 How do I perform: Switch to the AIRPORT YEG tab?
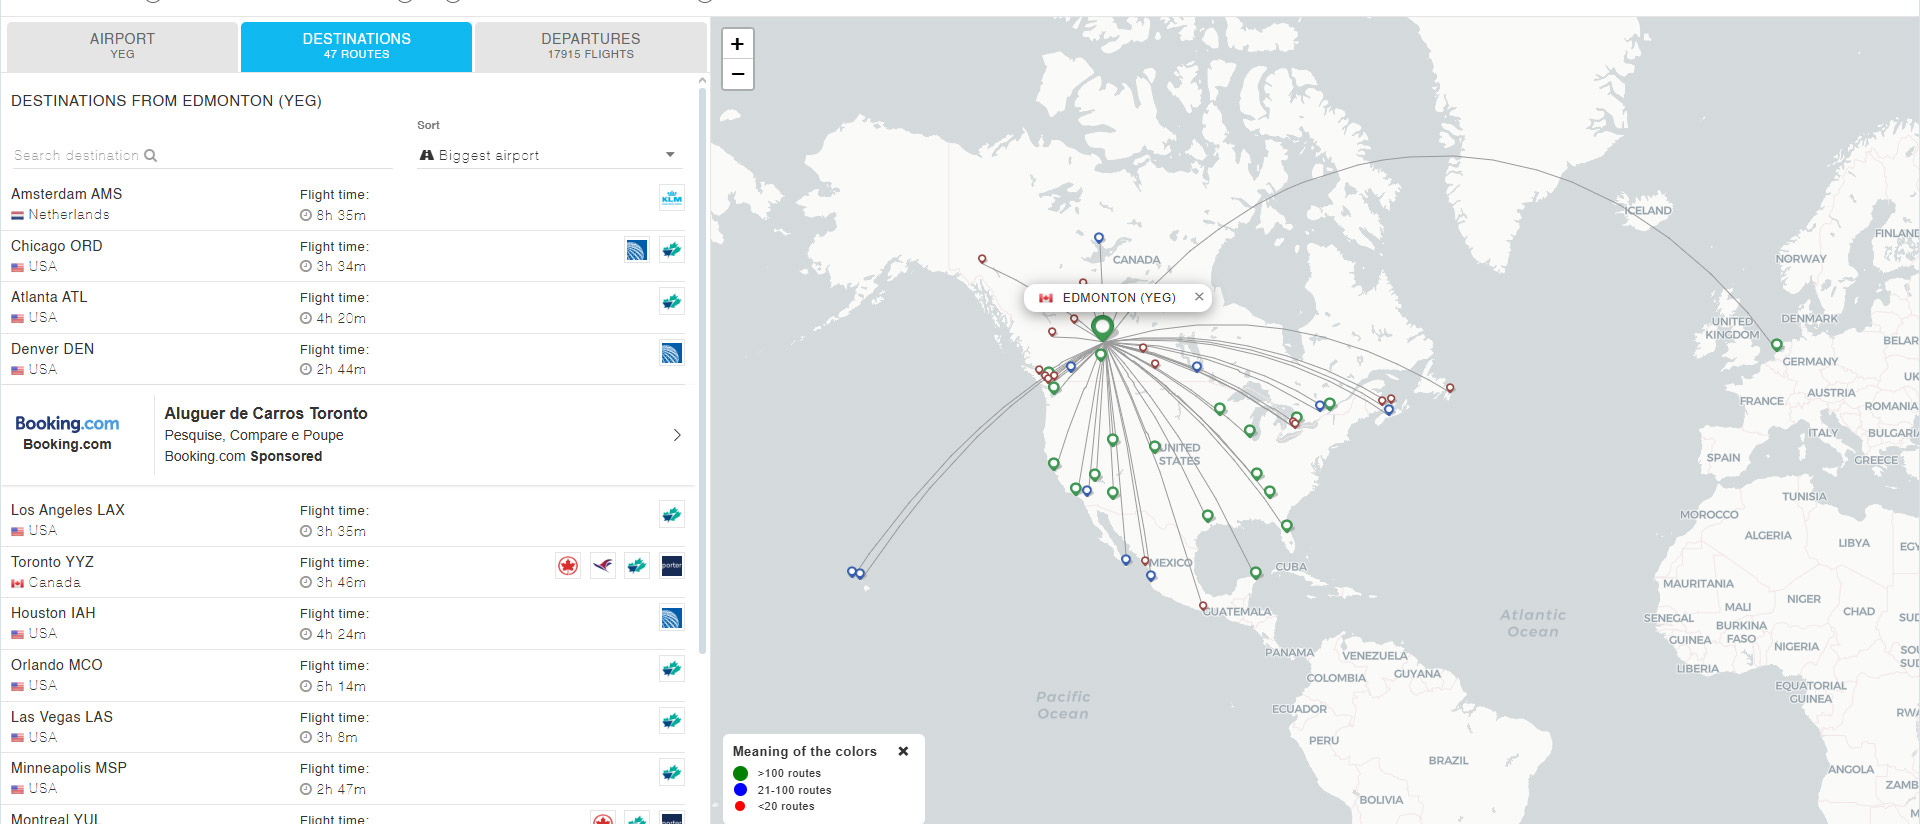click(122, 46)
